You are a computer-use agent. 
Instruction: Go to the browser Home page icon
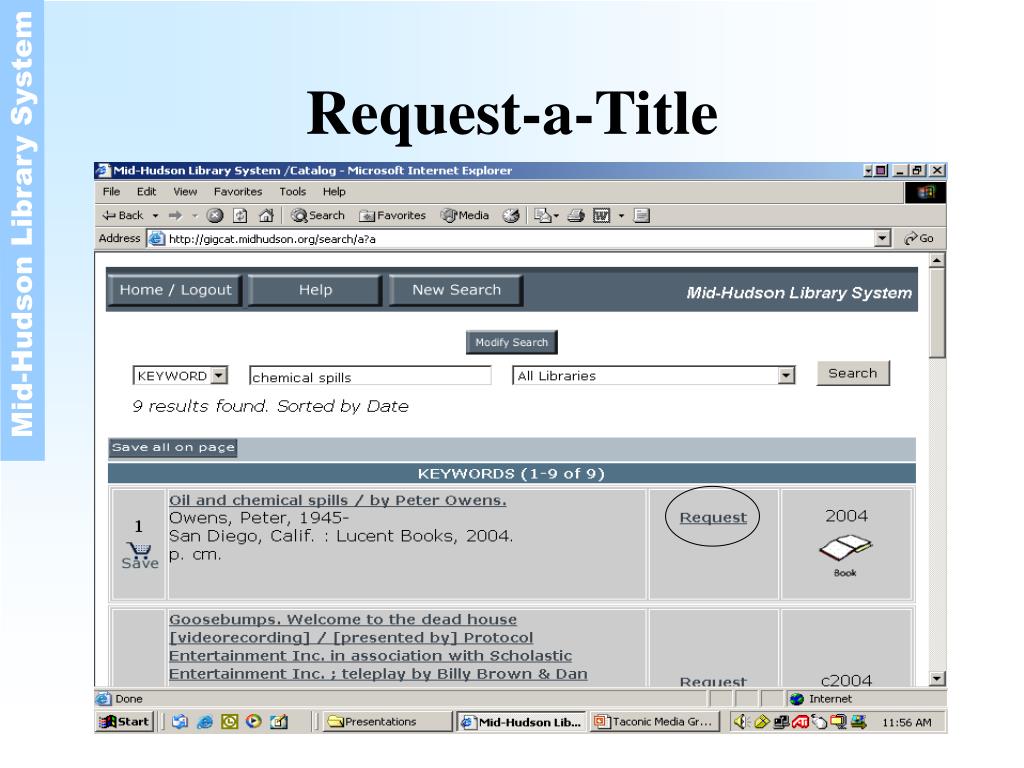[266, 216]
